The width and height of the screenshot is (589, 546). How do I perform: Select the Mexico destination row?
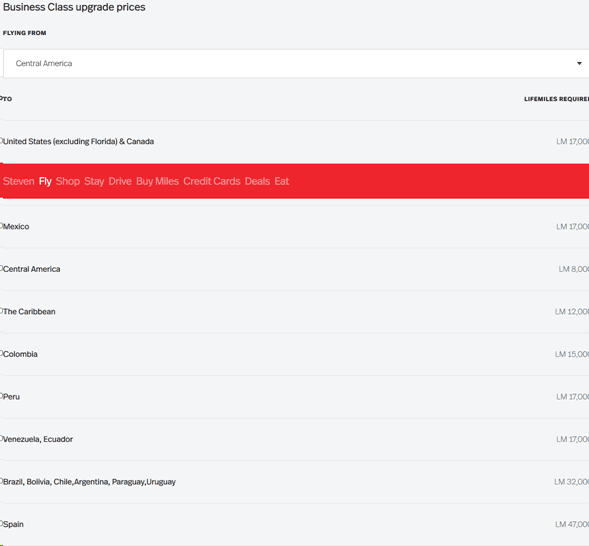coord(294,226)
